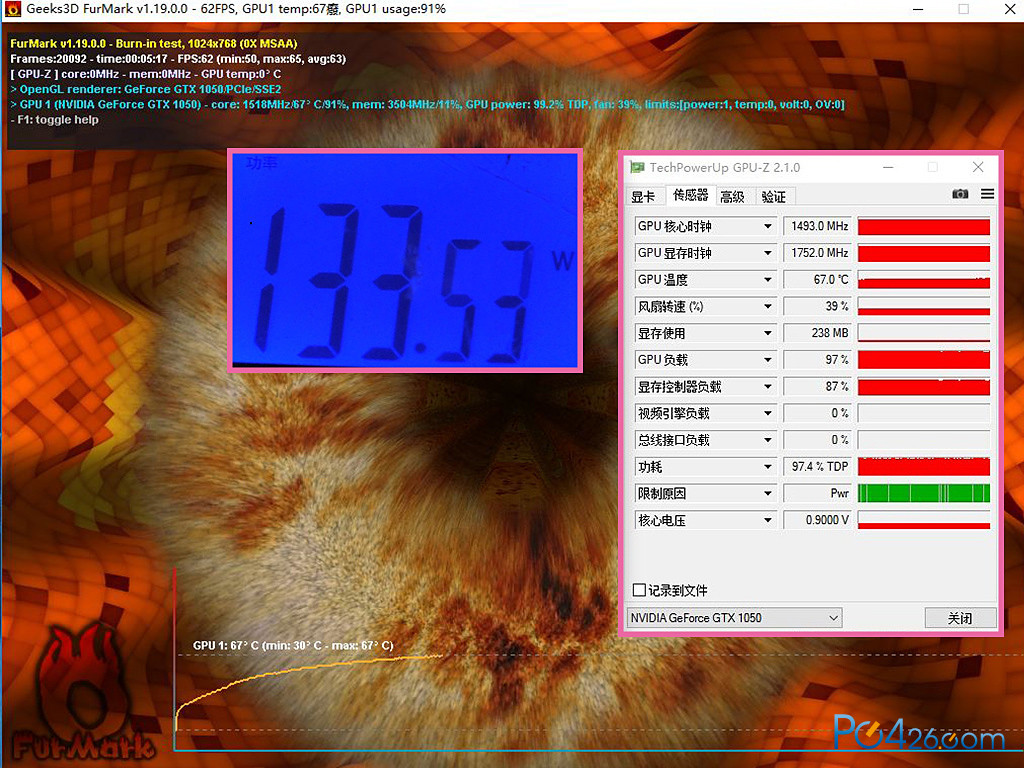Click the 核心电压 history graph
Screen dimensions: 1024x768
pos(923,520)
